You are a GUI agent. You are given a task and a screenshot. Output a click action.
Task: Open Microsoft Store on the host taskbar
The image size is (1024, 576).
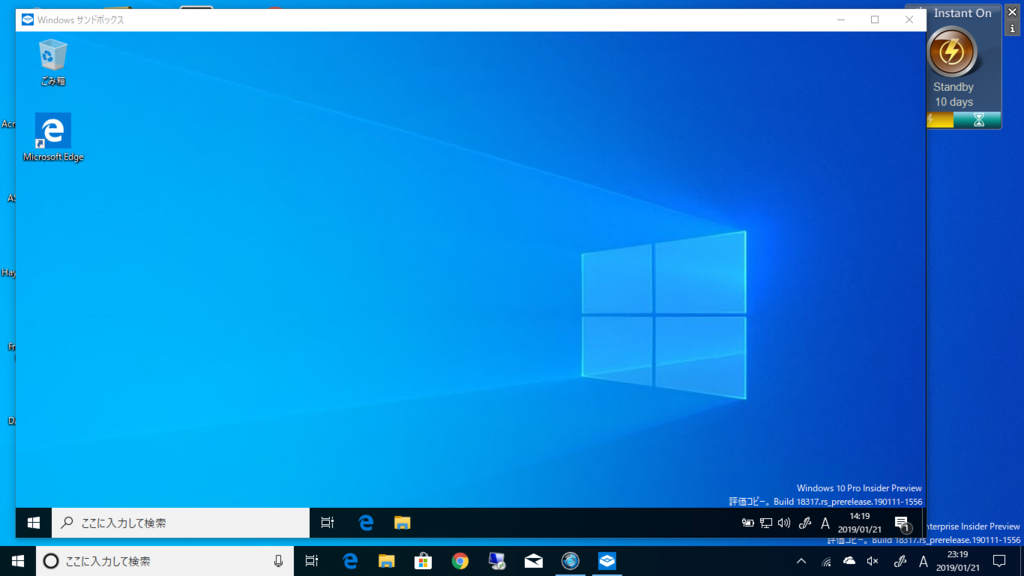click(x=423, y=561)
